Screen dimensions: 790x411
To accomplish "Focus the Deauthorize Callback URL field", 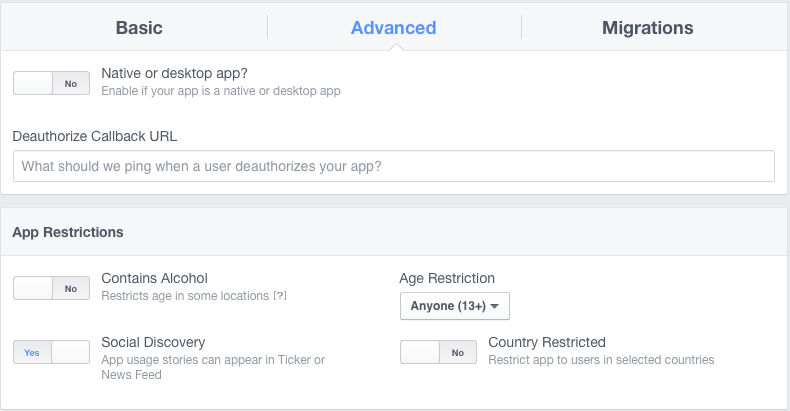I will tap(394, 166).
